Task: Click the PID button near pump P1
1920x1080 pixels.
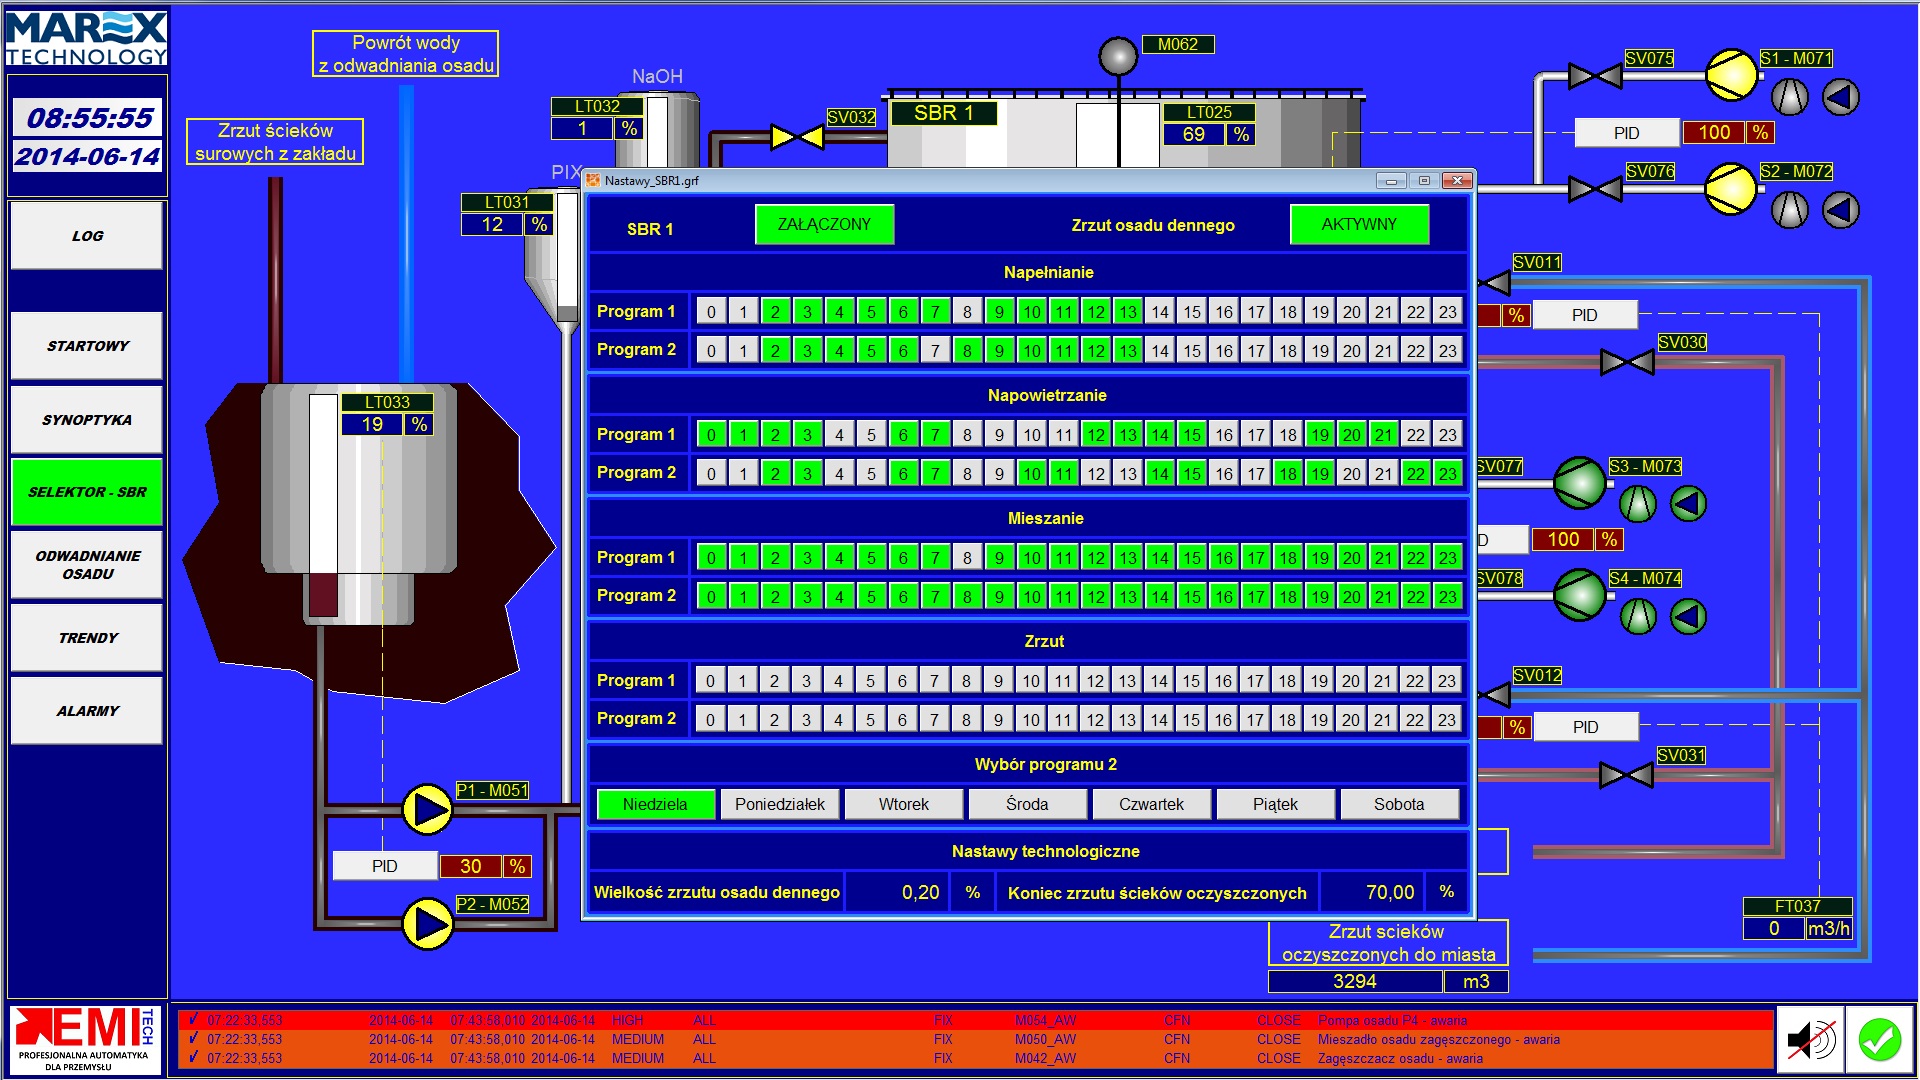Action: (385, 866)
